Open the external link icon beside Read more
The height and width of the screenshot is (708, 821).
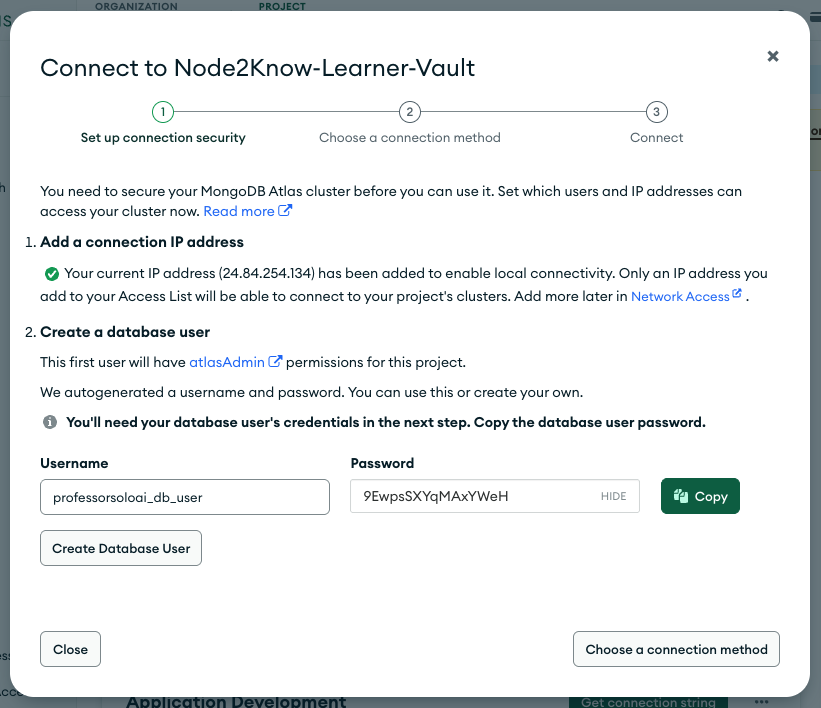point(286,210)
